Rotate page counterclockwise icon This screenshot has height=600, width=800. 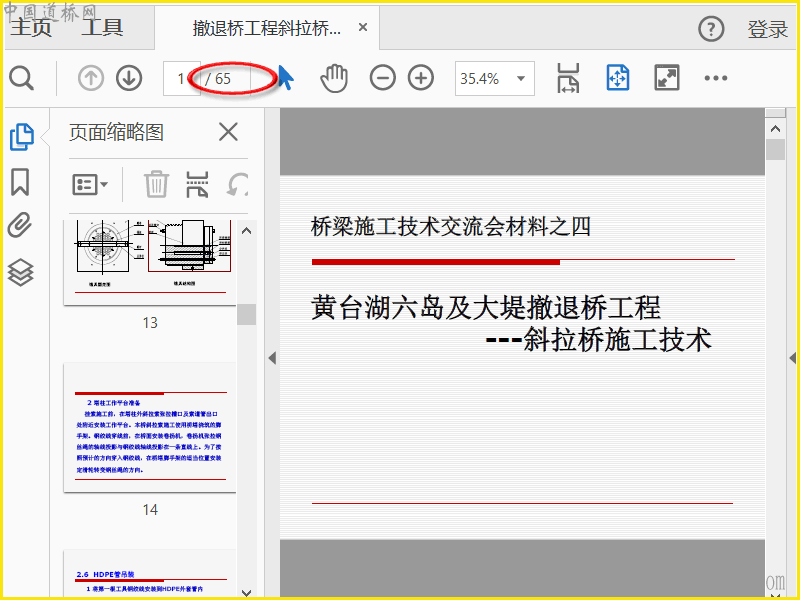[238, 184]
